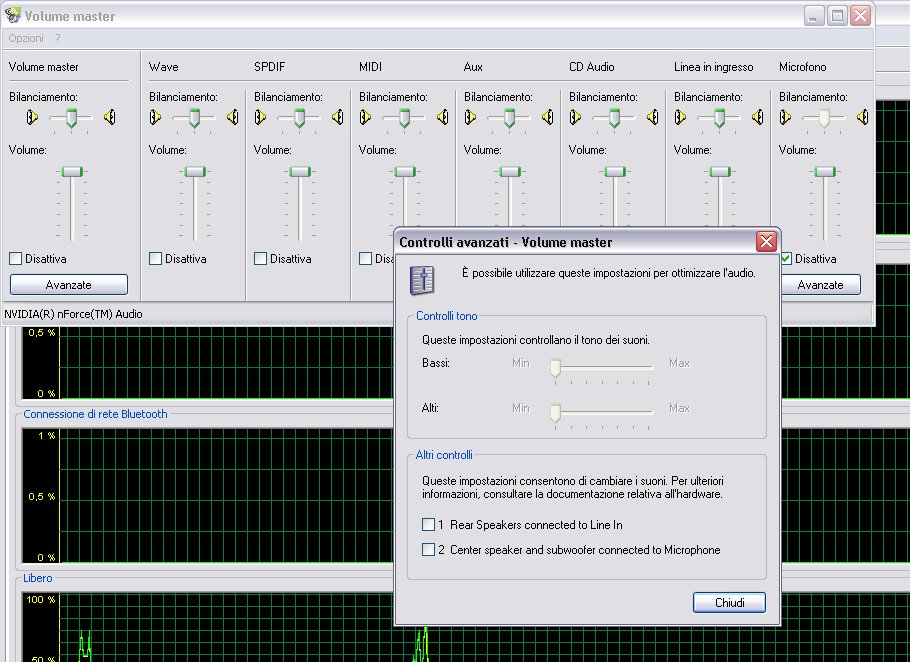The height and width of the screenshot is (662, 910).
Task: Open the Opzioni menu
Action: click(26, 38)
